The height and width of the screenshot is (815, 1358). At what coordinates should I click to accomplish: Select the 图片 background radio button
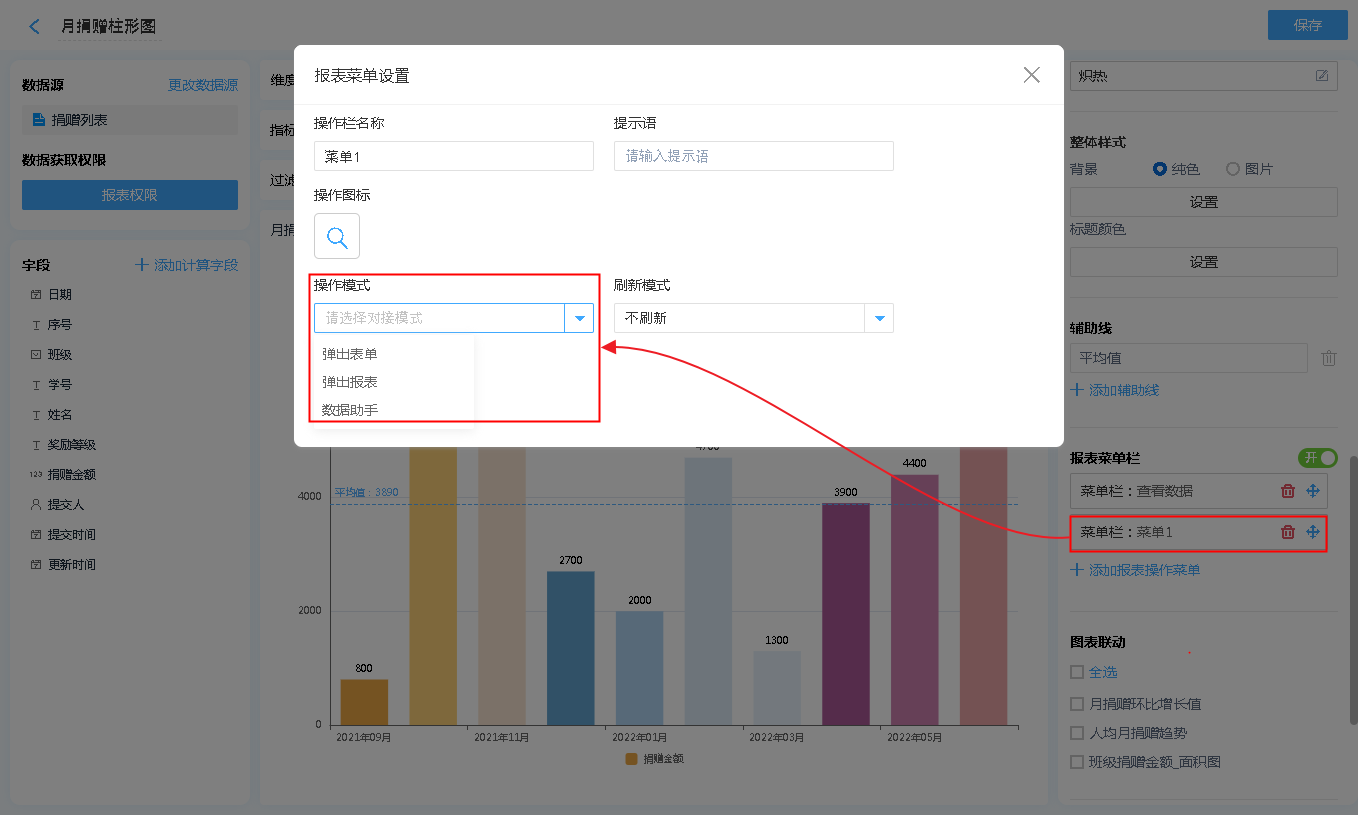[1233, 169]
